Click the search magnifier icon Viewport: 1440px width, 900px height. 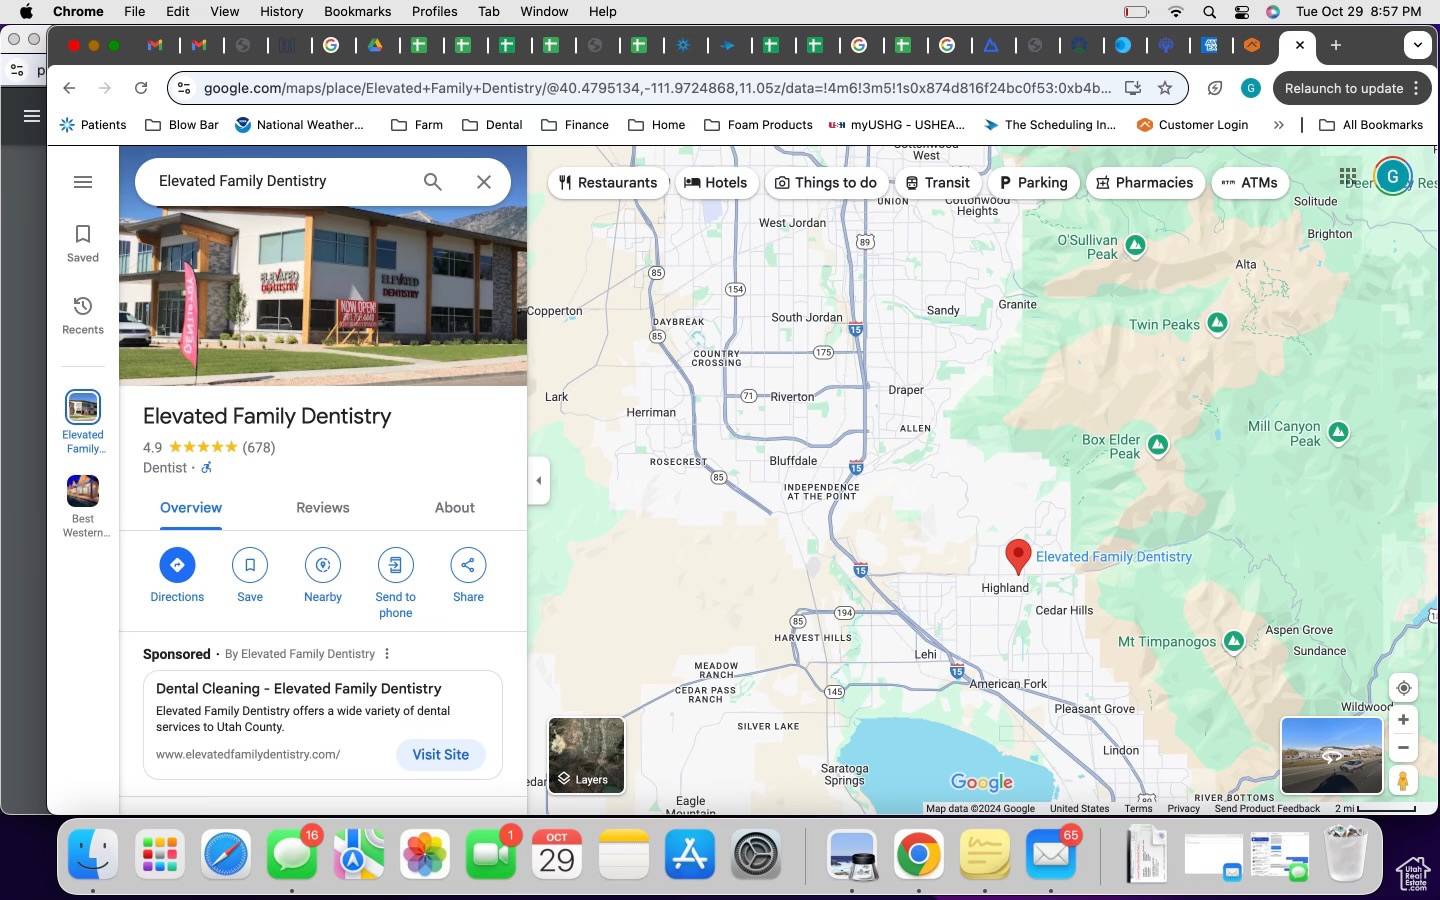[x=432, y=181]
